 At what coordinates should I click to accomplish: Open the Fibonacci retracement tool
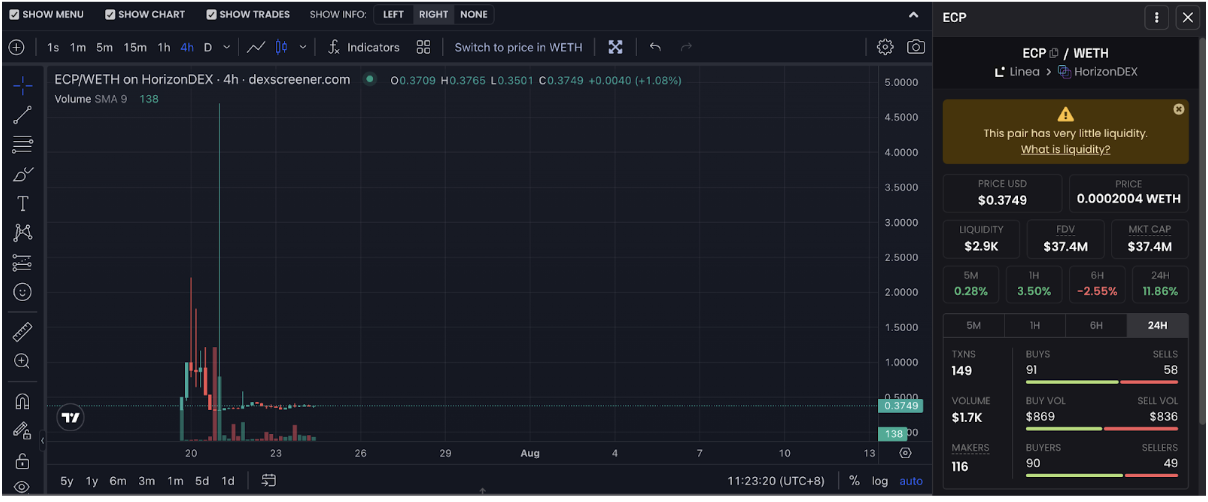pyautogui.click(x=22, y=145)
